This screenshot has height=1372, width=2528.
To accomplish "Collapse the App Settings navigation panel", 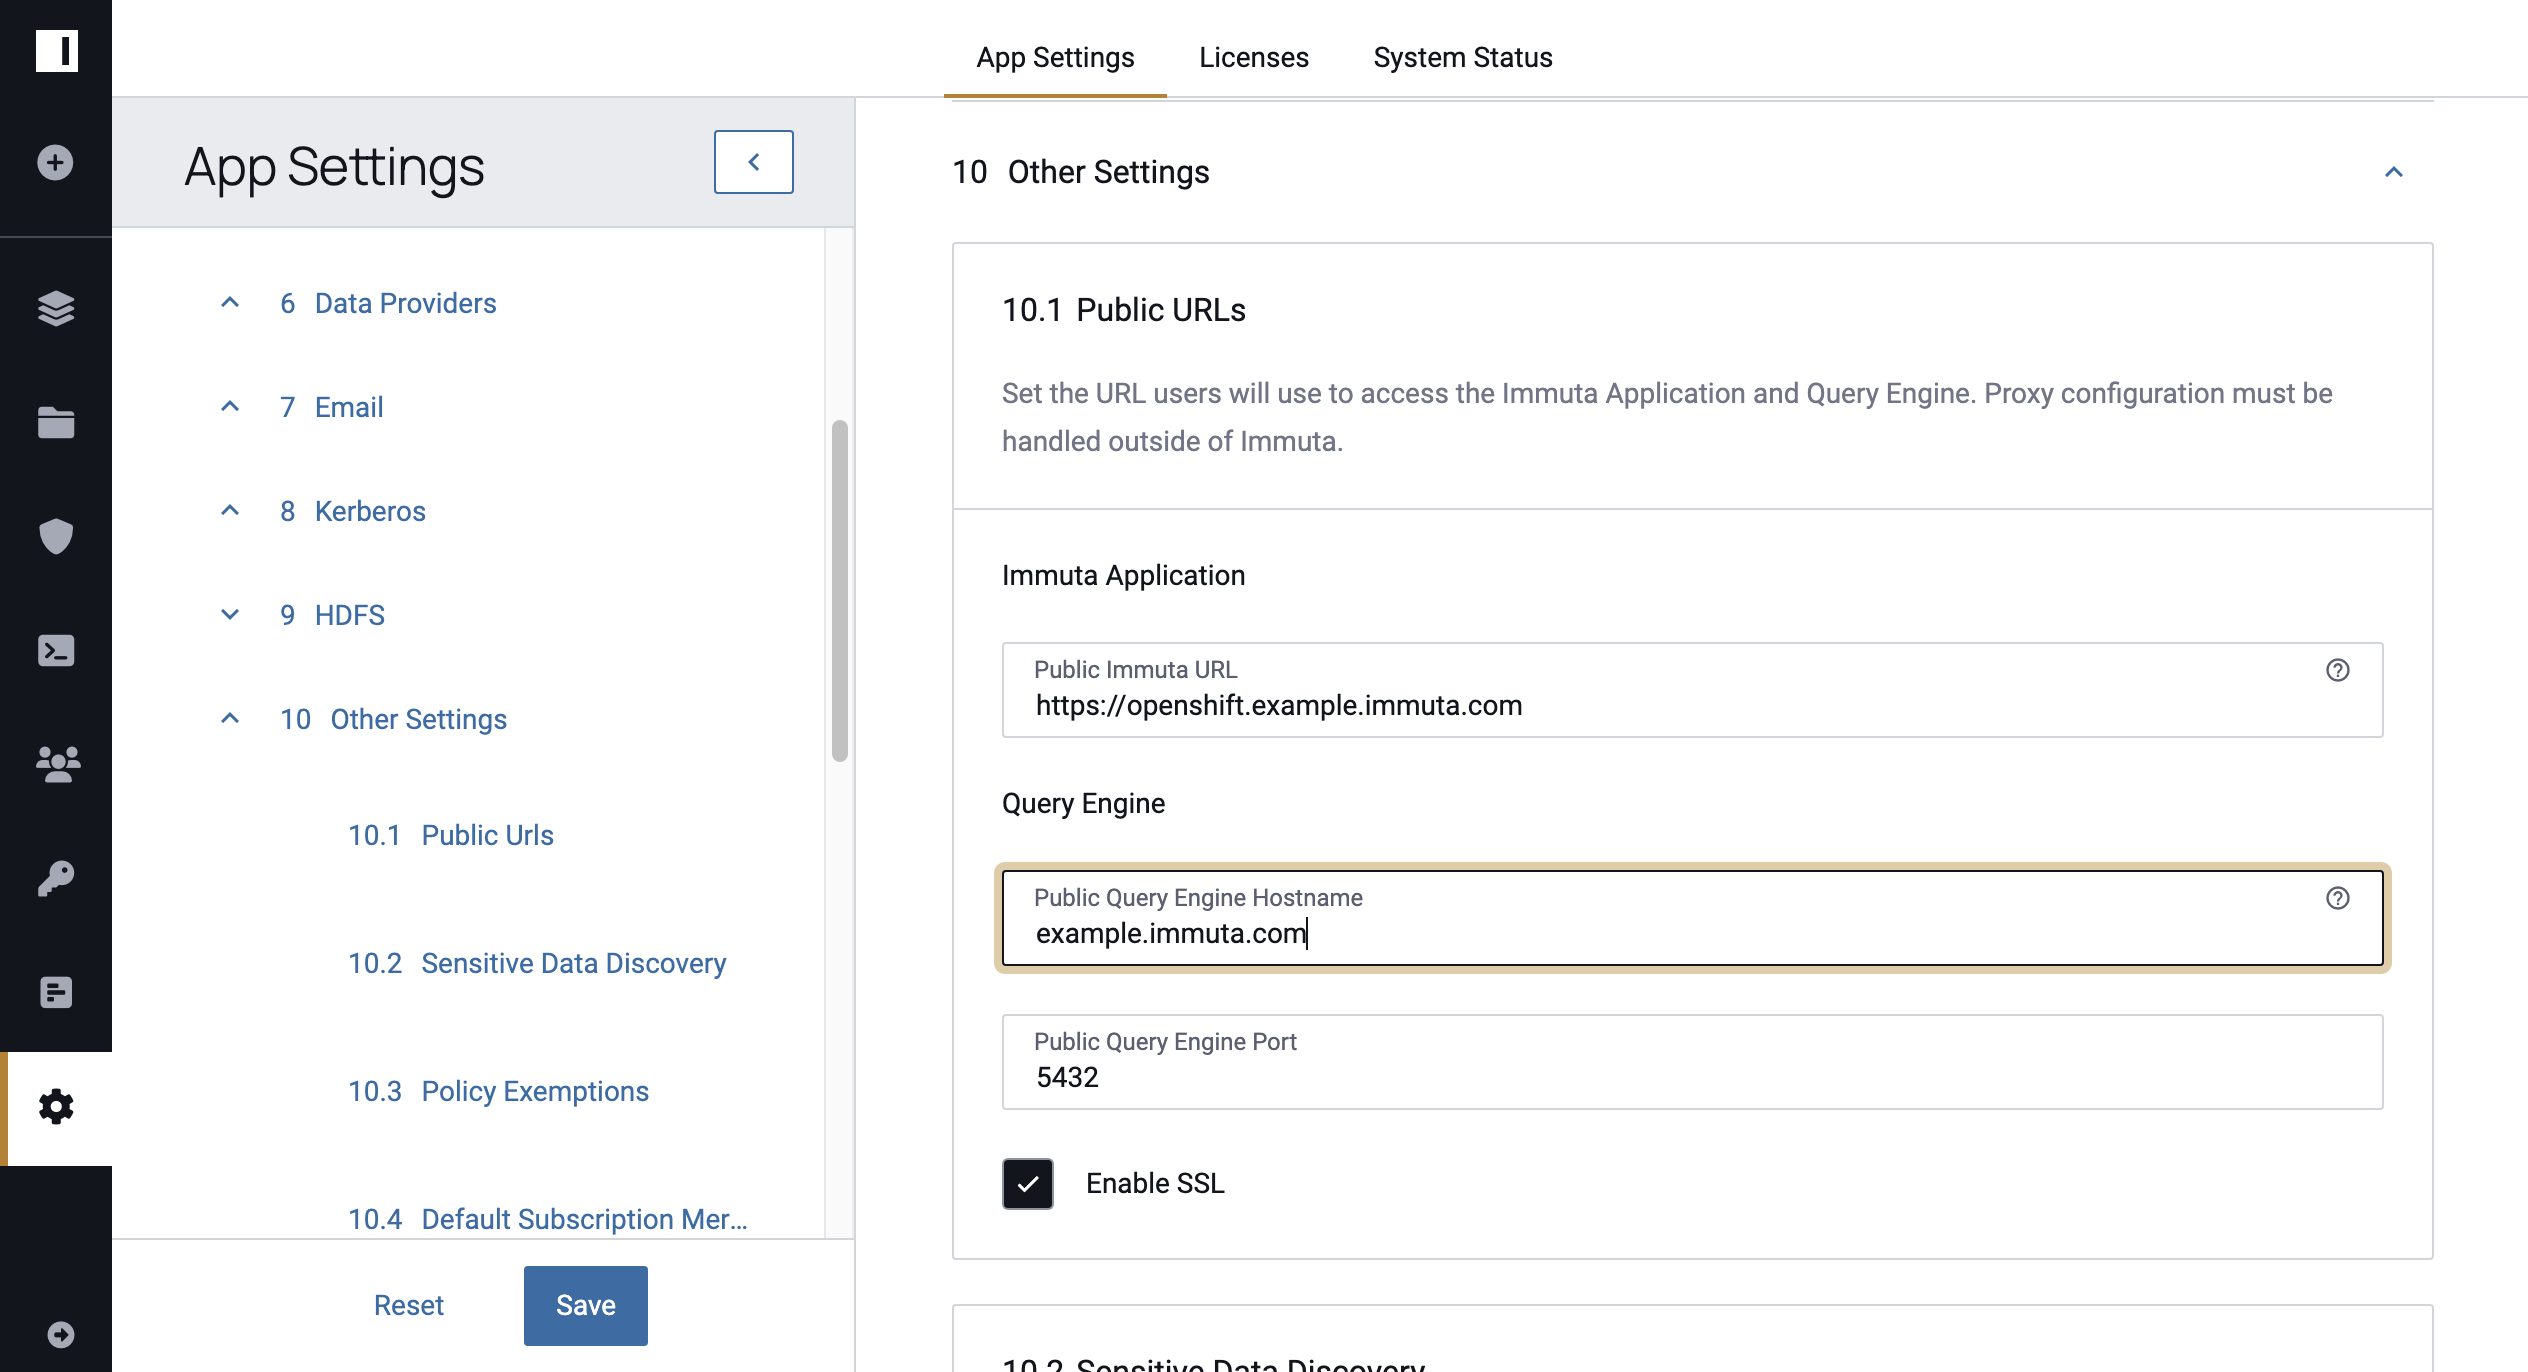I will [x=754, y=162].
